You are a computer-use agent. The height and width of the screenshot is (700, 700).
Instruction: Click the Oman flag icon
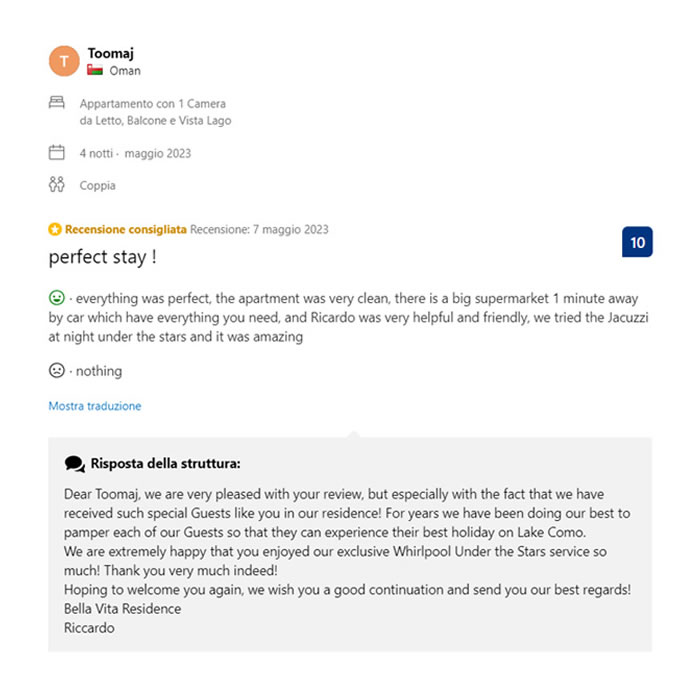(x=95, y=70)
